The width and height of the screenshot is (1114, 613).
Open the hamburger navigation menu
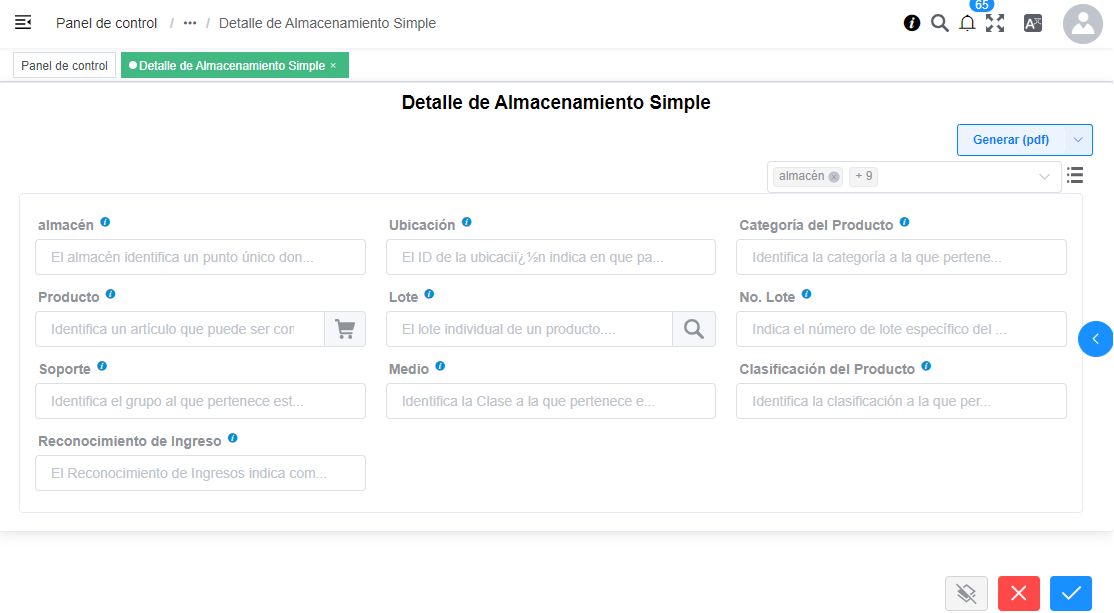pos(22,22)
